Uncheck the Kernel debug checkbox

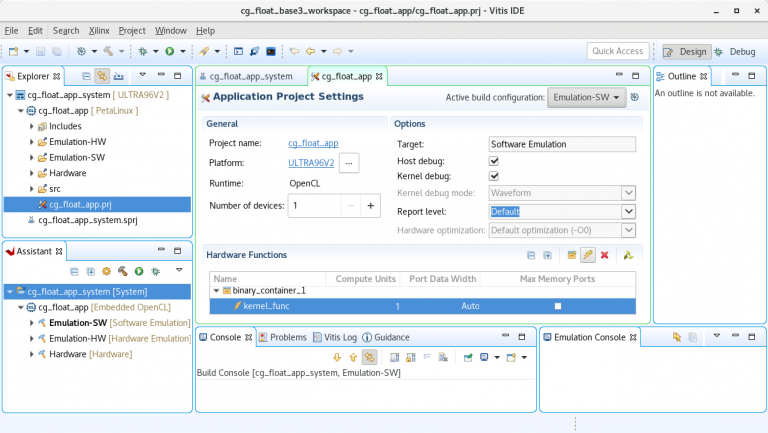pos(494,177)
